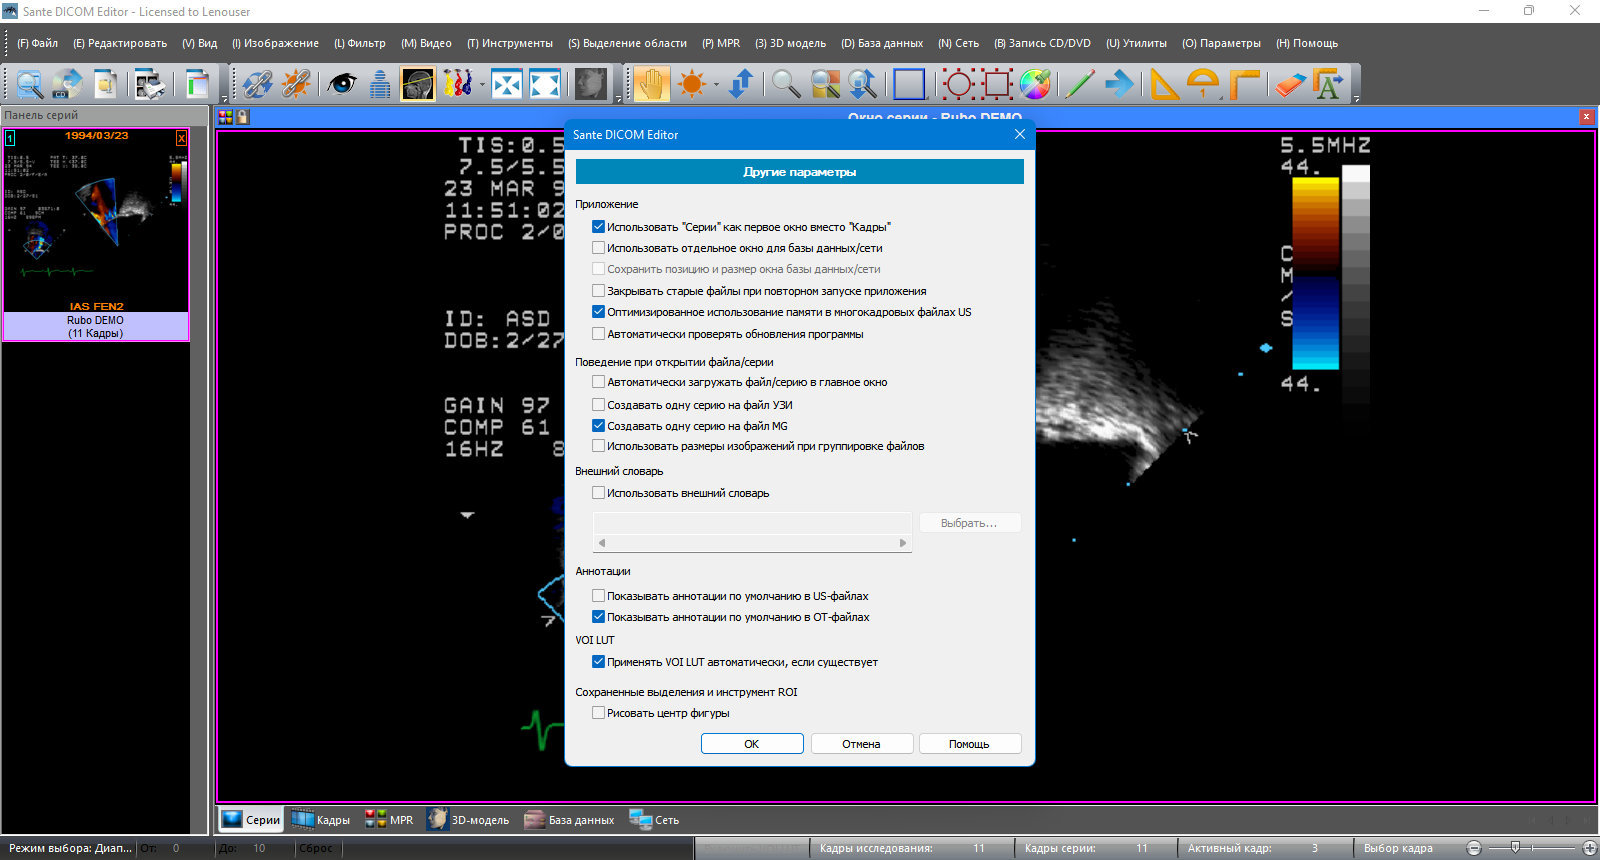Click the Отмена button

coord(861,744)
